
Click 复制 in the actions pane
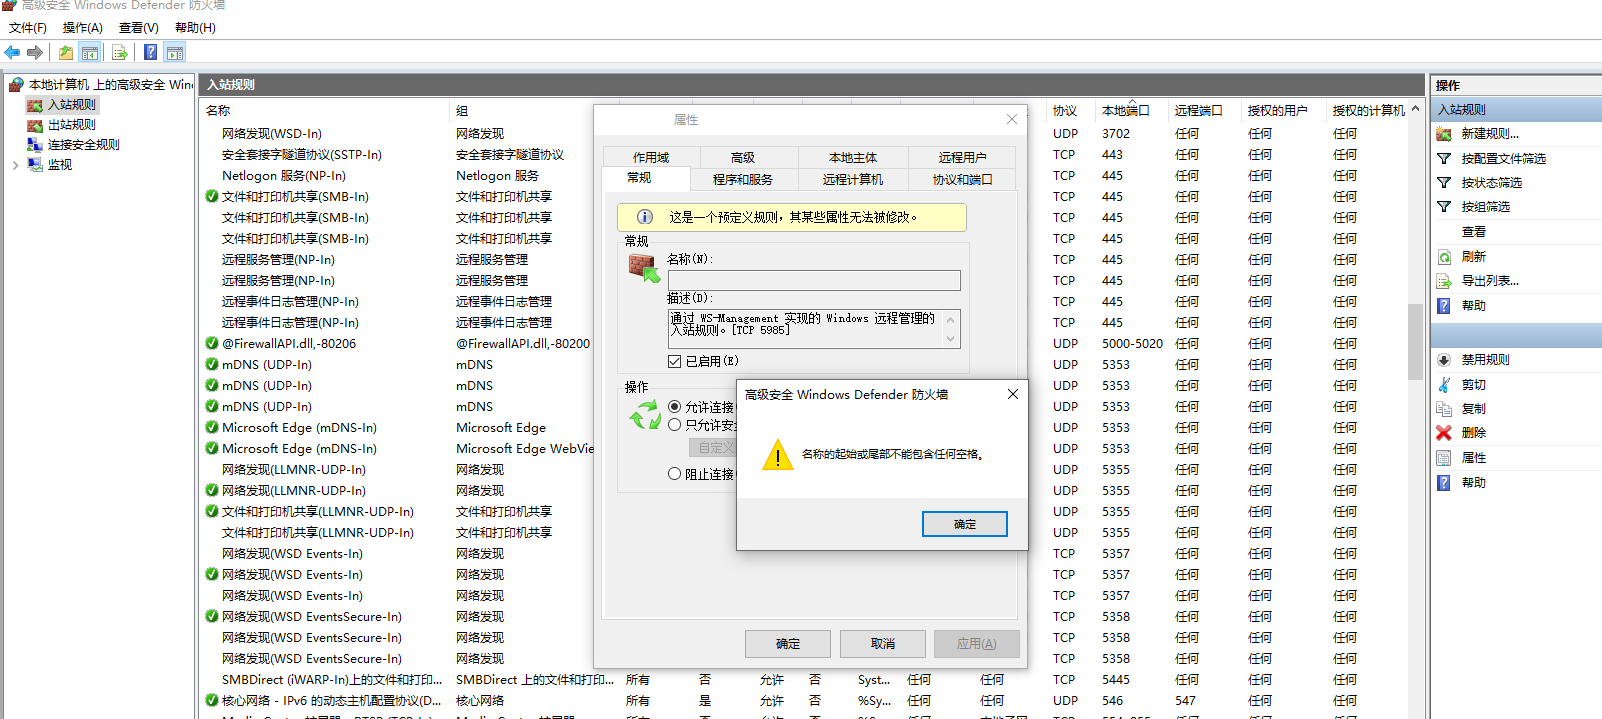click(1473, 409)
